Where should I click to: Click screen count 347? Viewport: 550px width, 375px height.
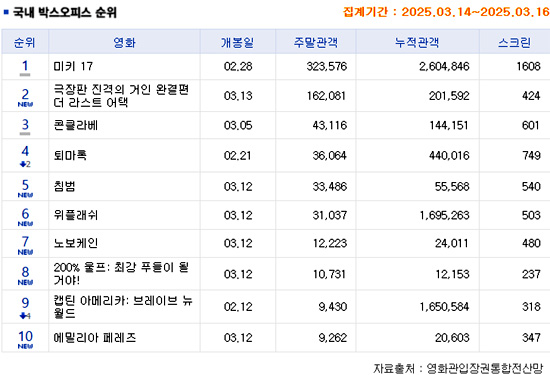pos(531,337)
